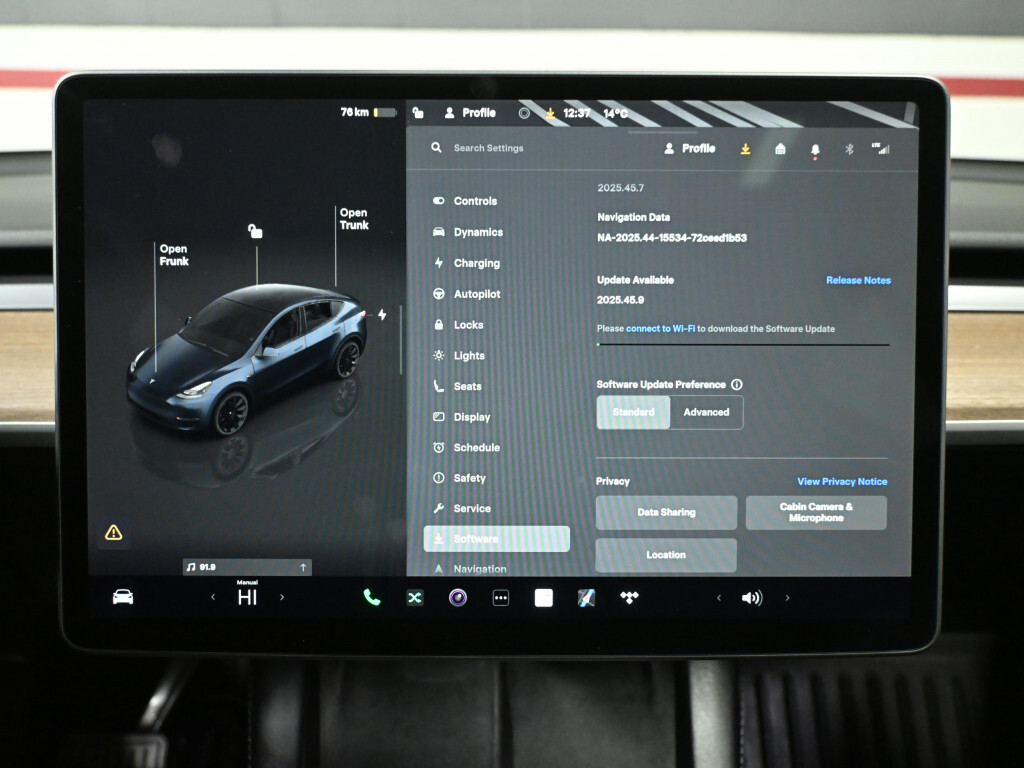The height and width of the screenshot is (768, 1024).
Task: Open Bluetooth settings from header
Action: [x=849, y=149]
